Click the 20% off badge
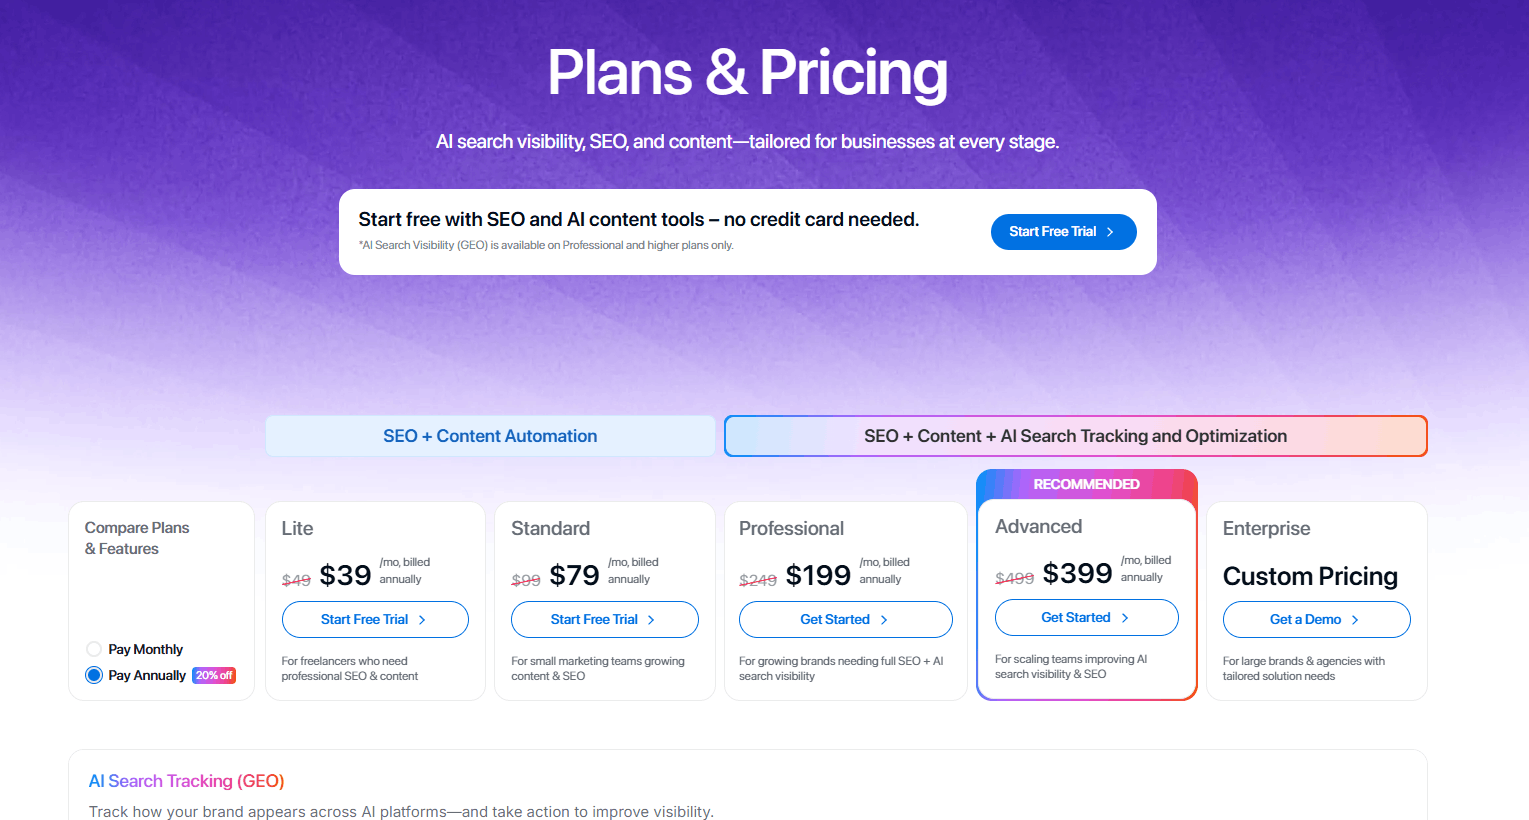Screen dimensions: 1529x820 (214, 675)
